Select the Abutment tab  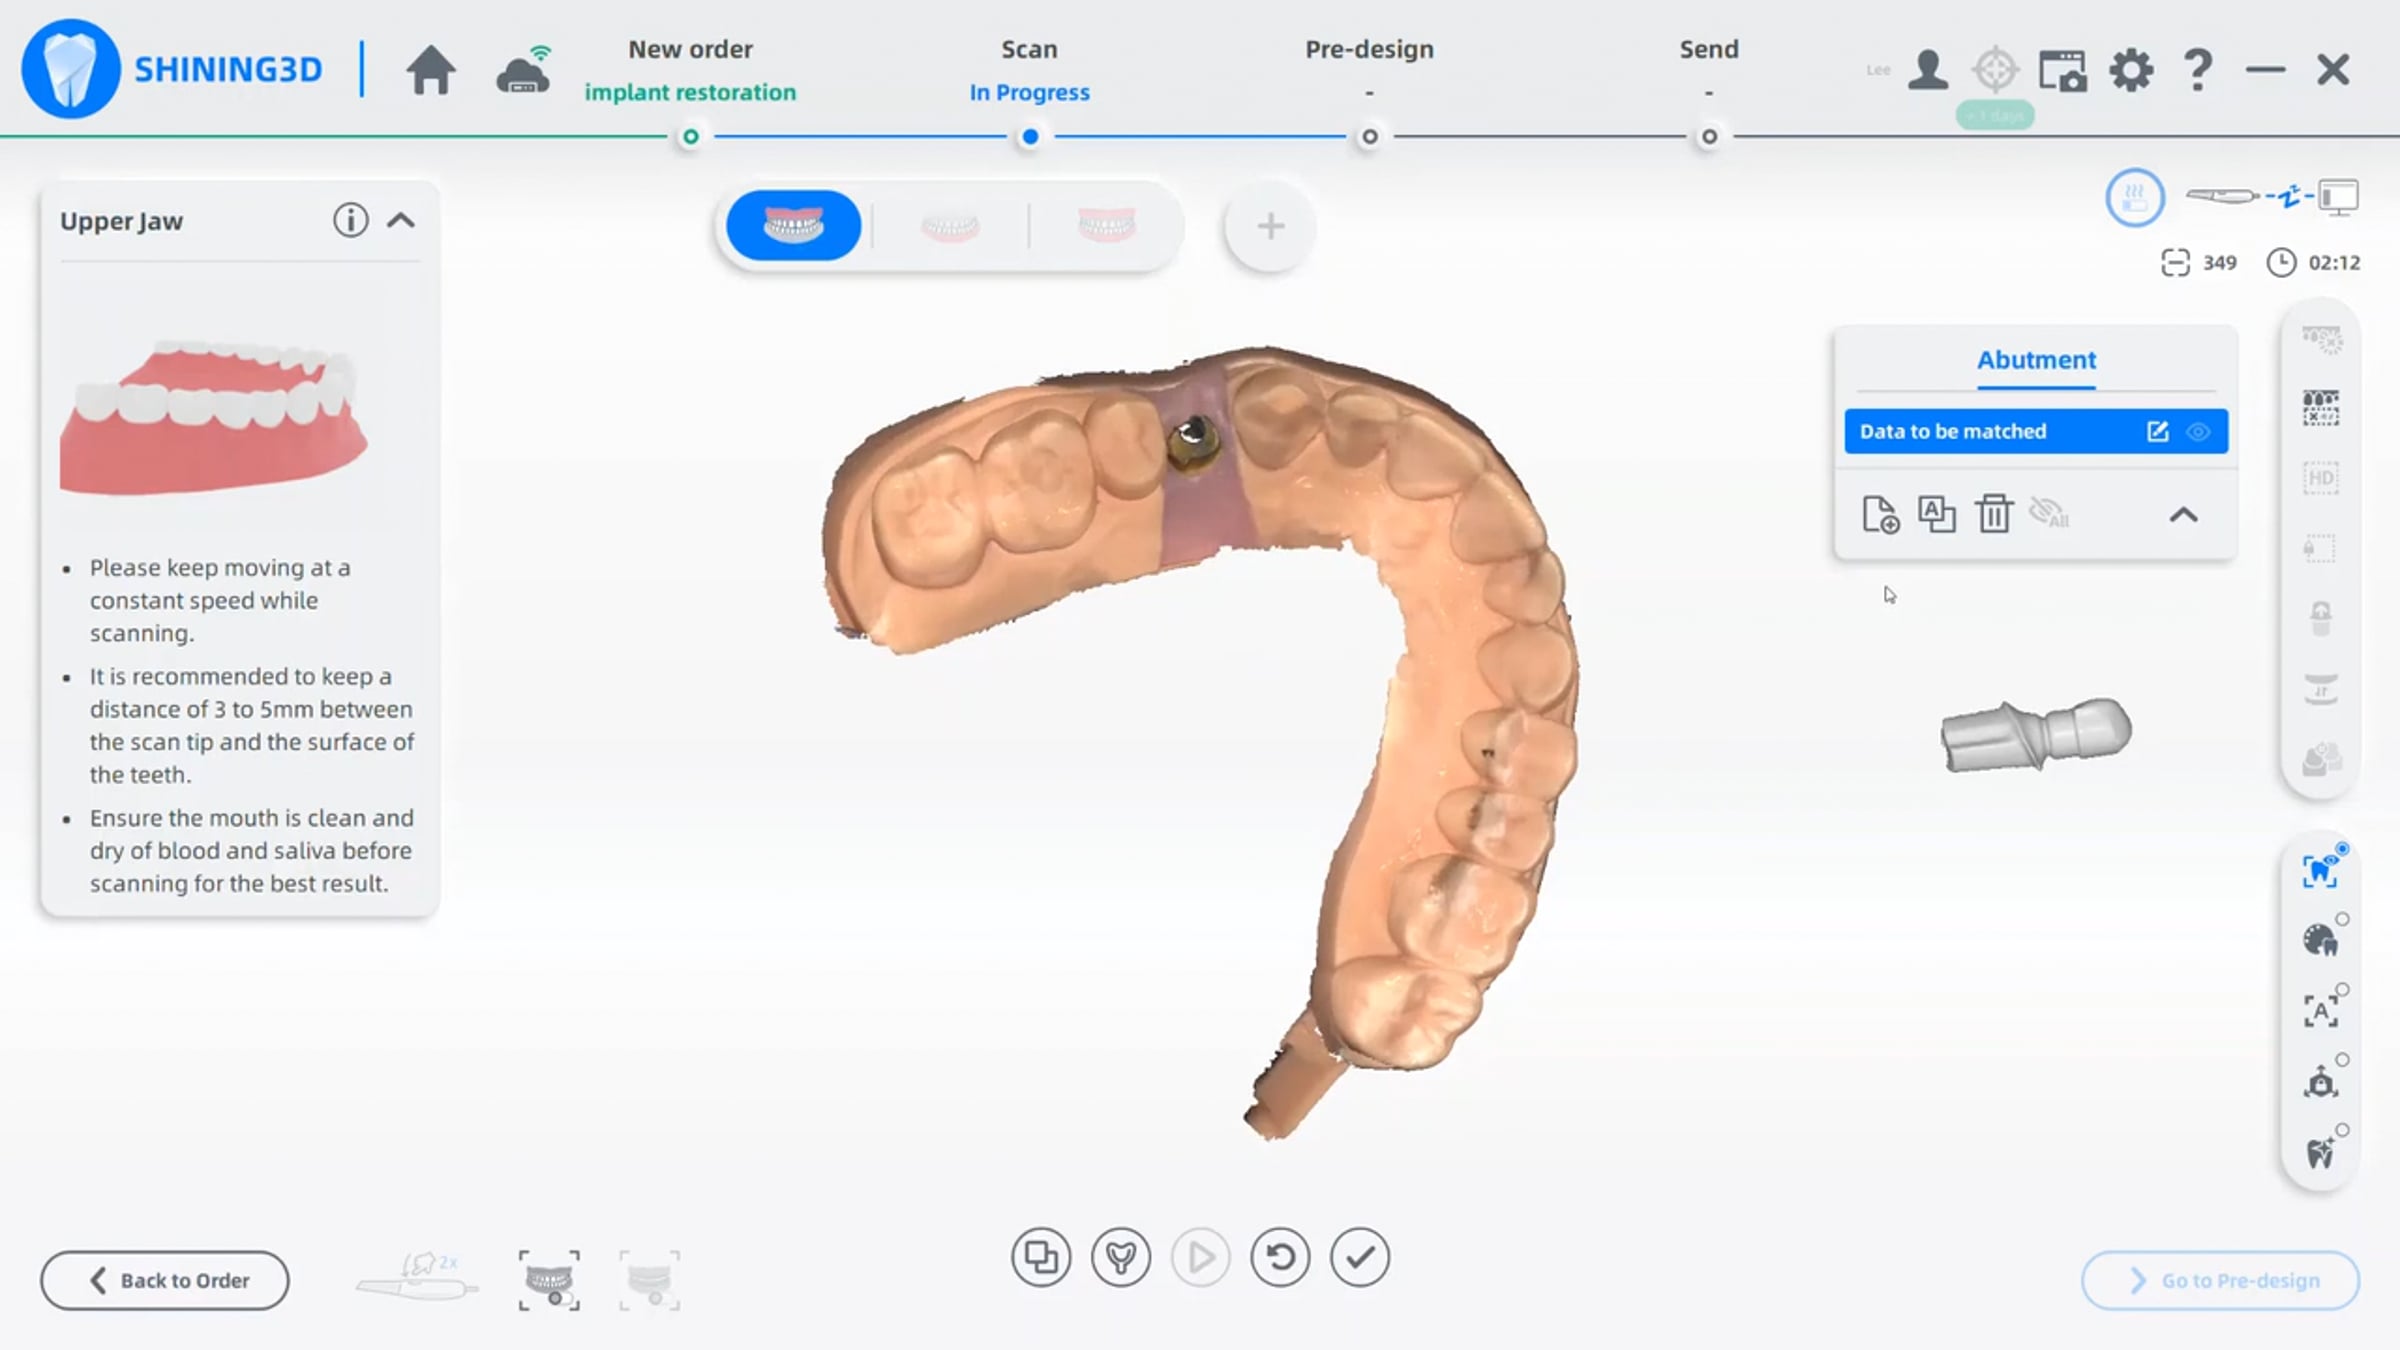[x=2036, y=360]
